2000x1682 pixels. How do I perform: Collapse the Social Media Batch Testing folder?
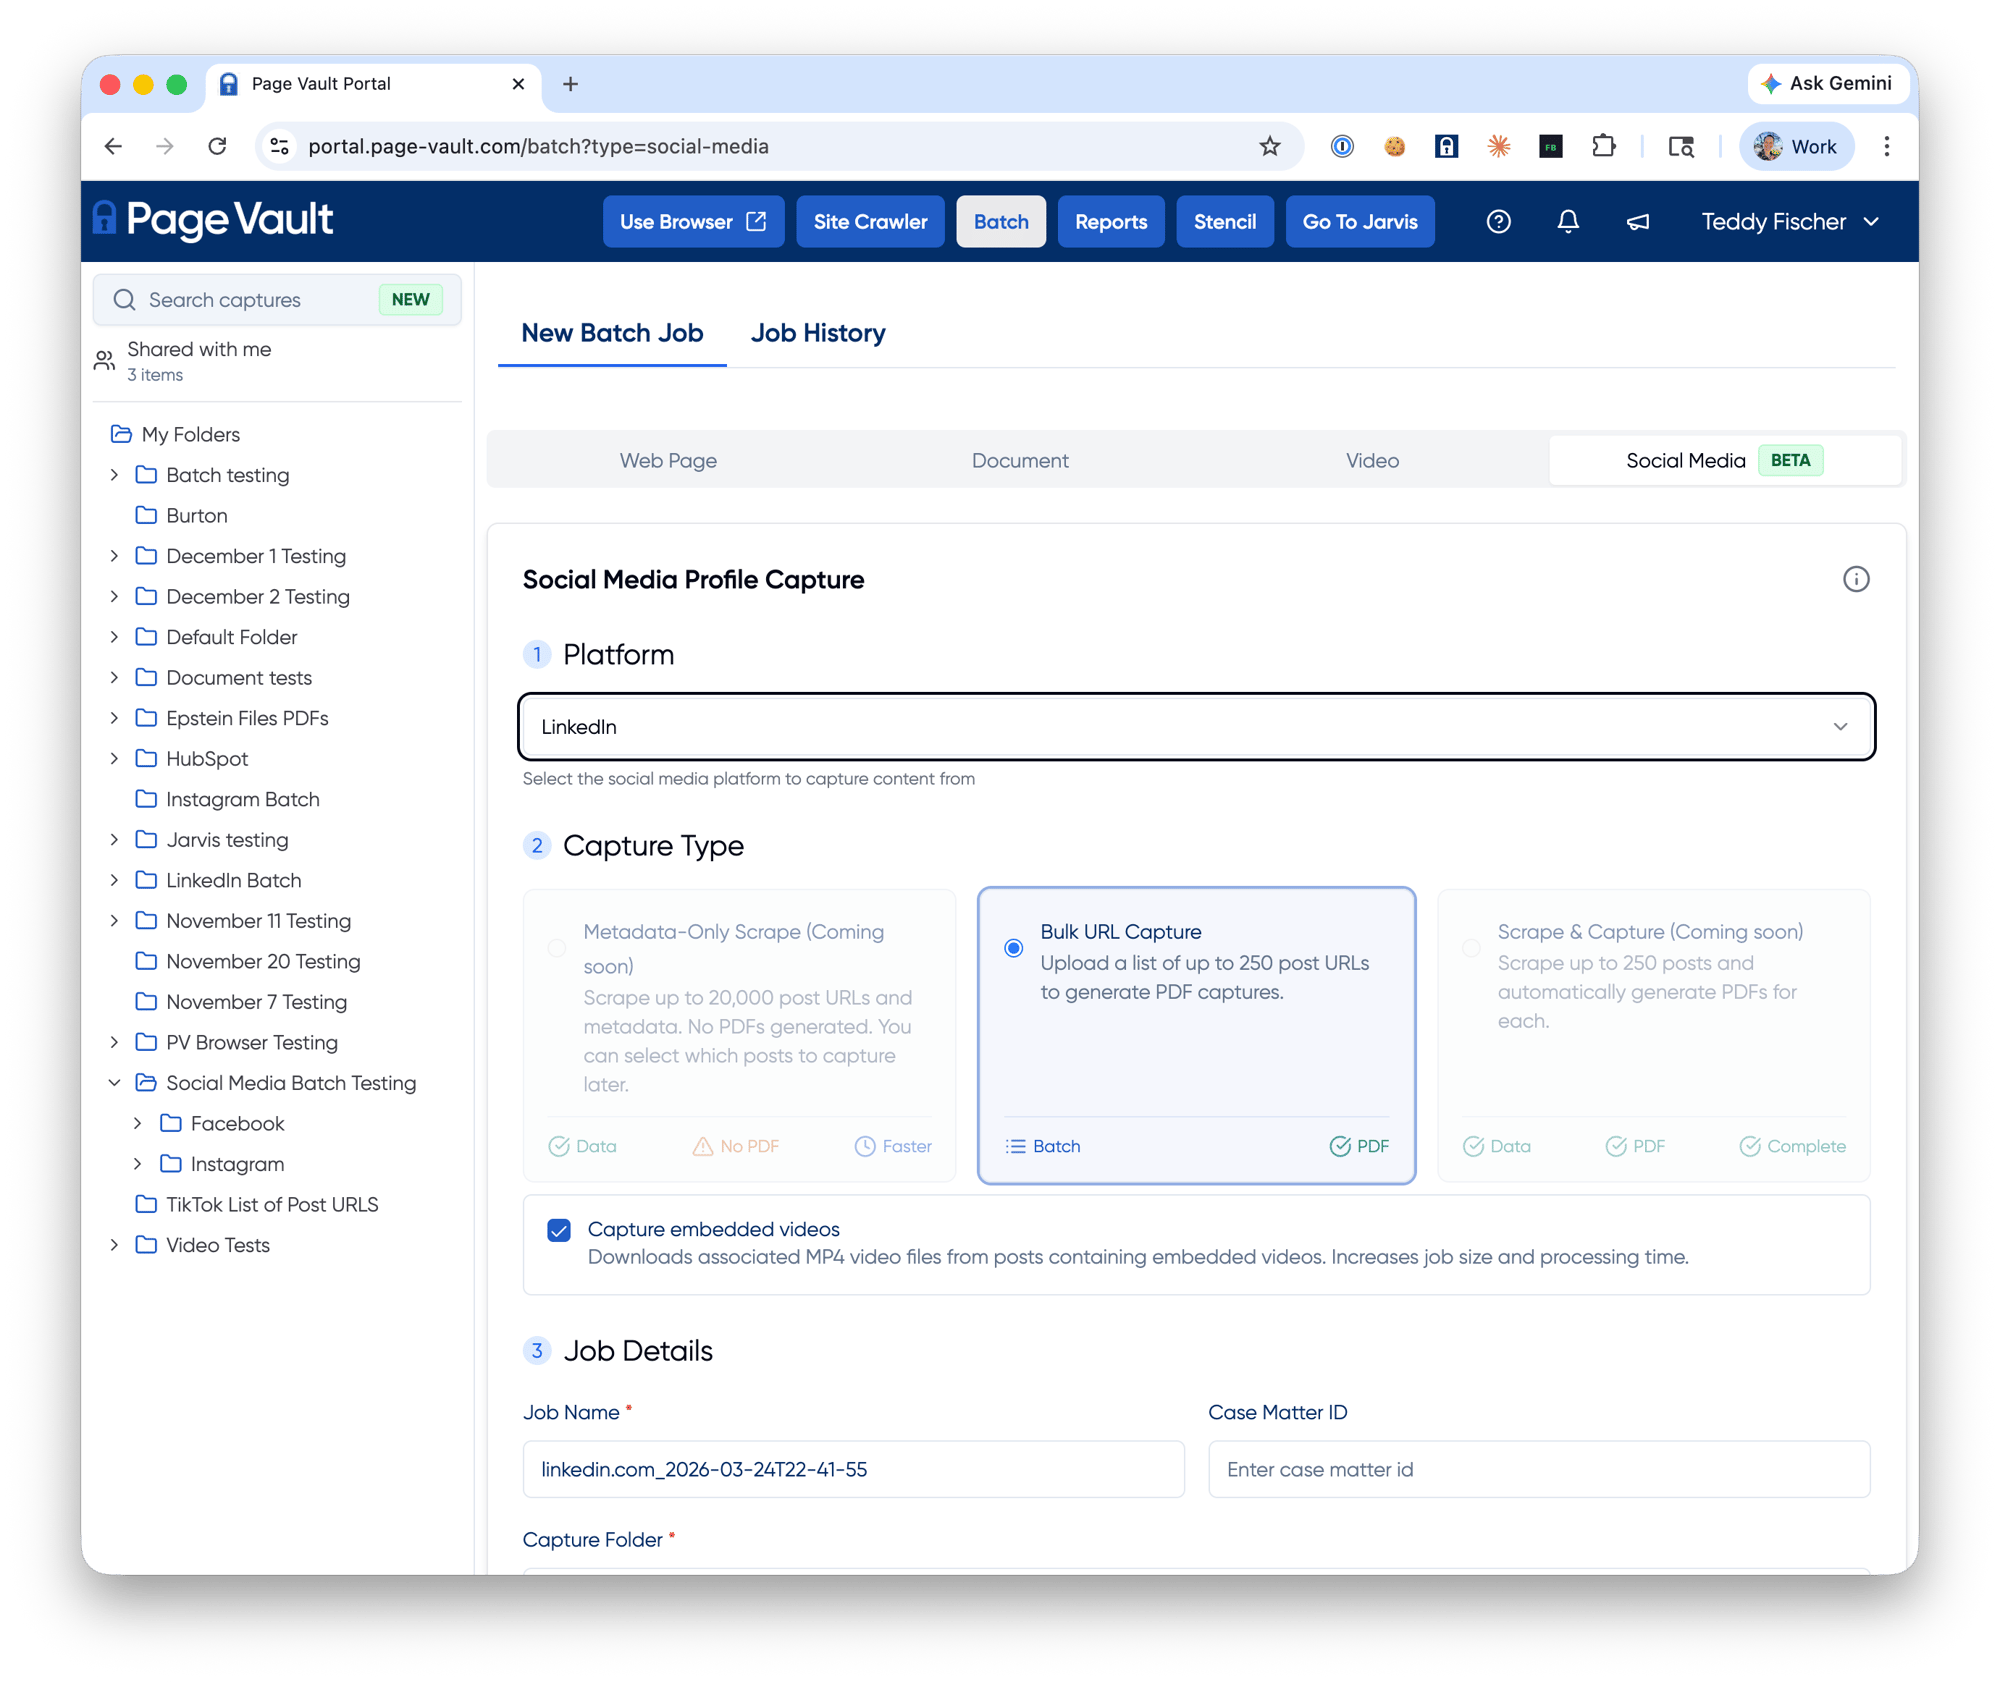(x=114, y=1083)
